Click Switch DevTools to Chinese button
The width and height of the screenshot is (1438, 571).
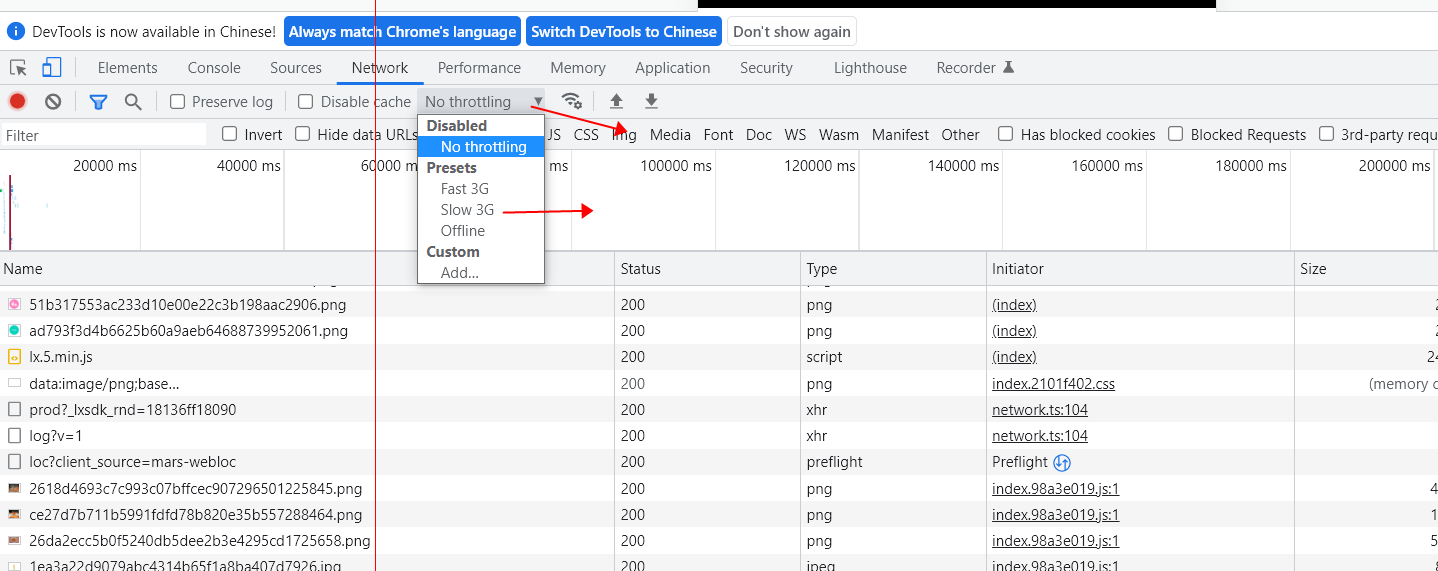[624, 31]
